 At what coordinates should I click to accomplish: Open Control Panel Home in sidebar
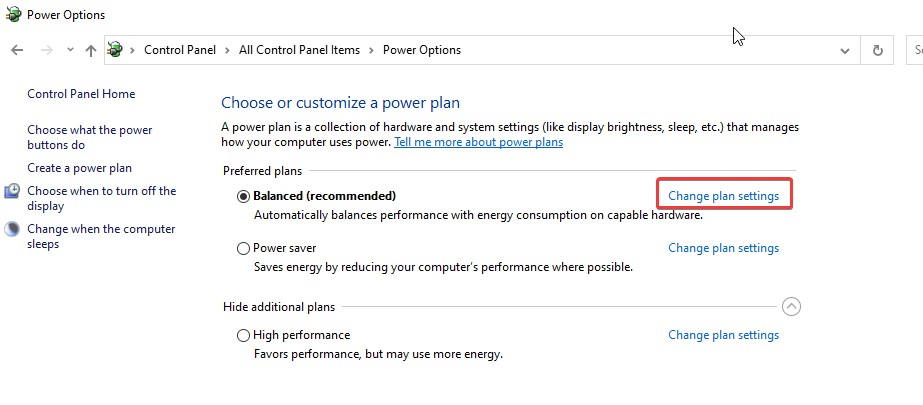(x=81, y=94)
